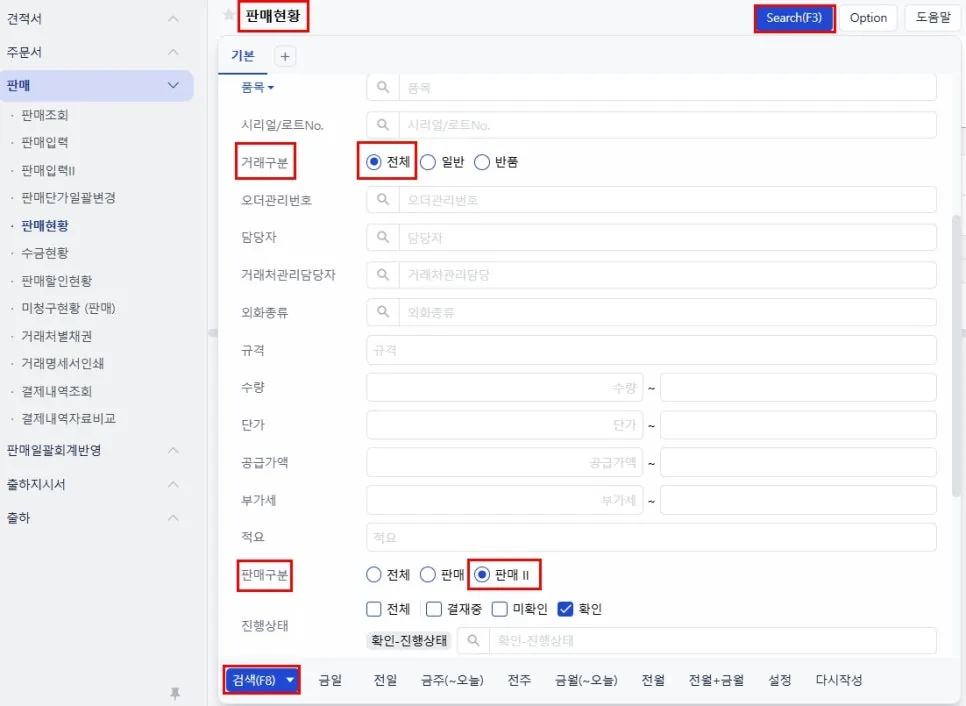This screenshot has width=966, height=706.
Task: Click the 규격 input field
Action: click(651, 351)
